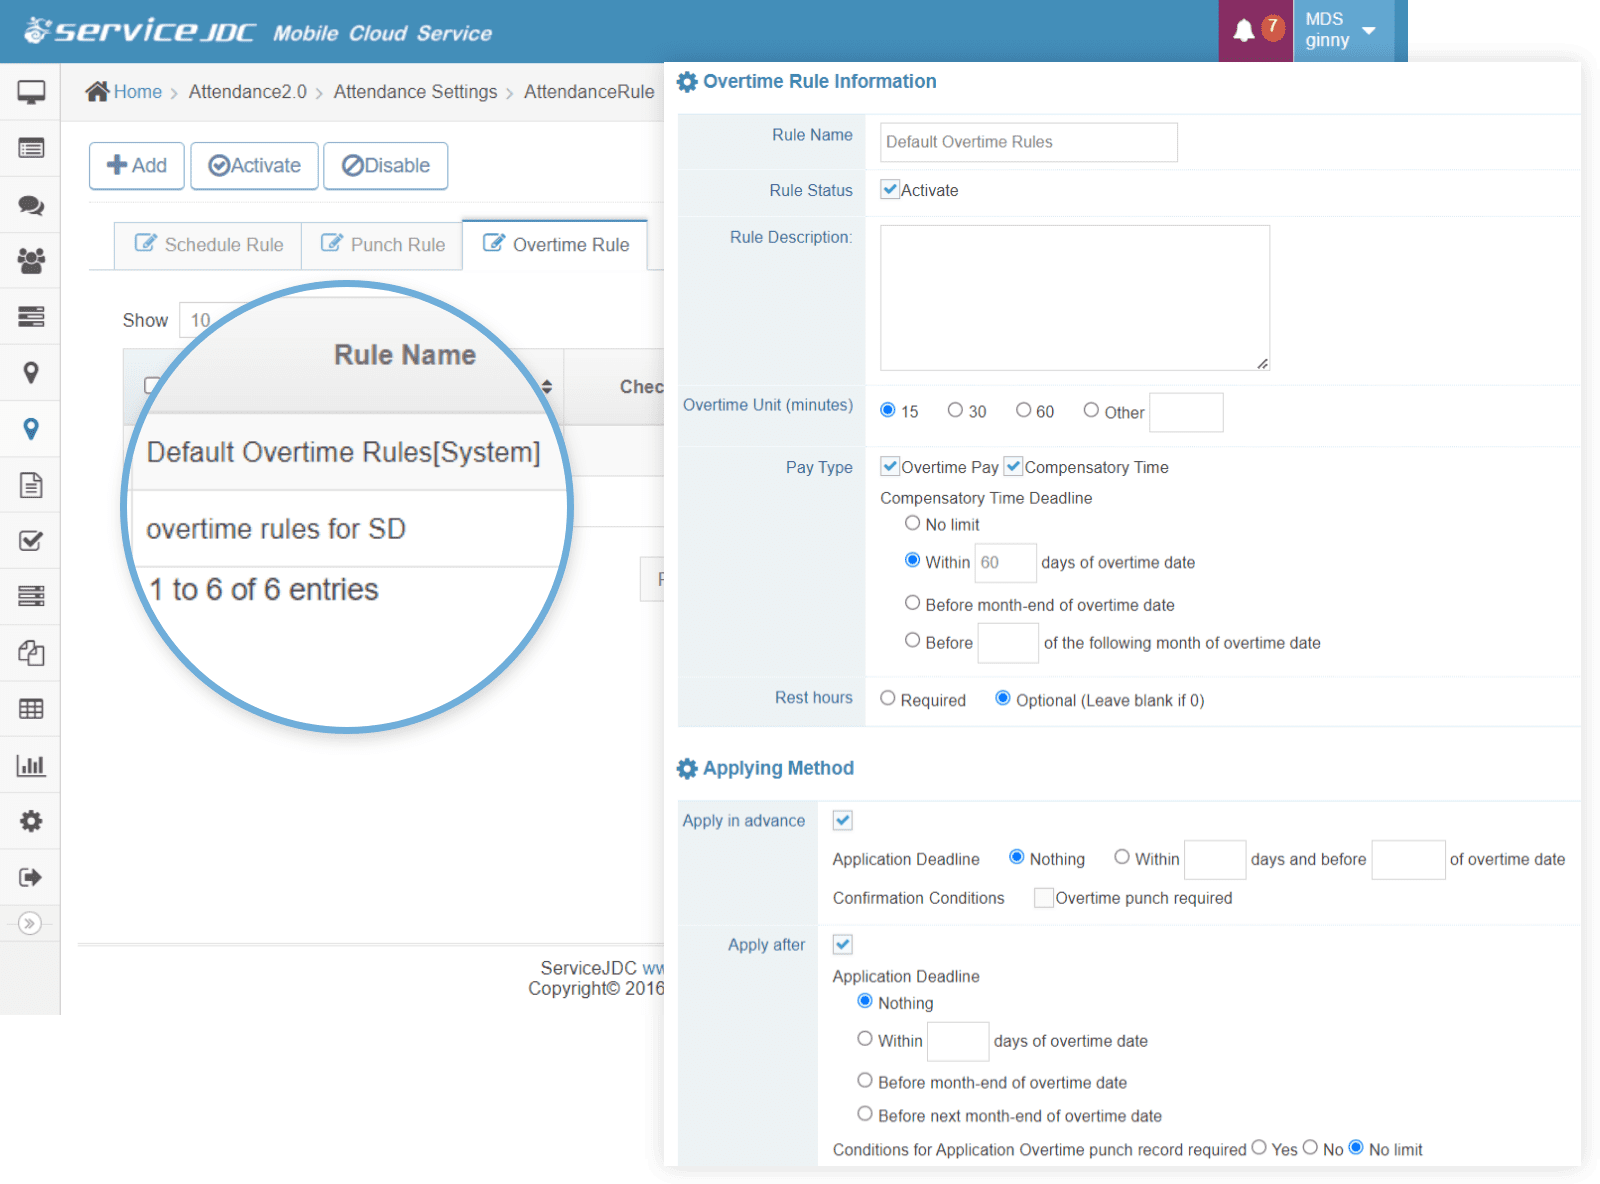The width and height of the screenshot is (1600, 1184).
Task: Click the Activate button
Action: point(255,166)
